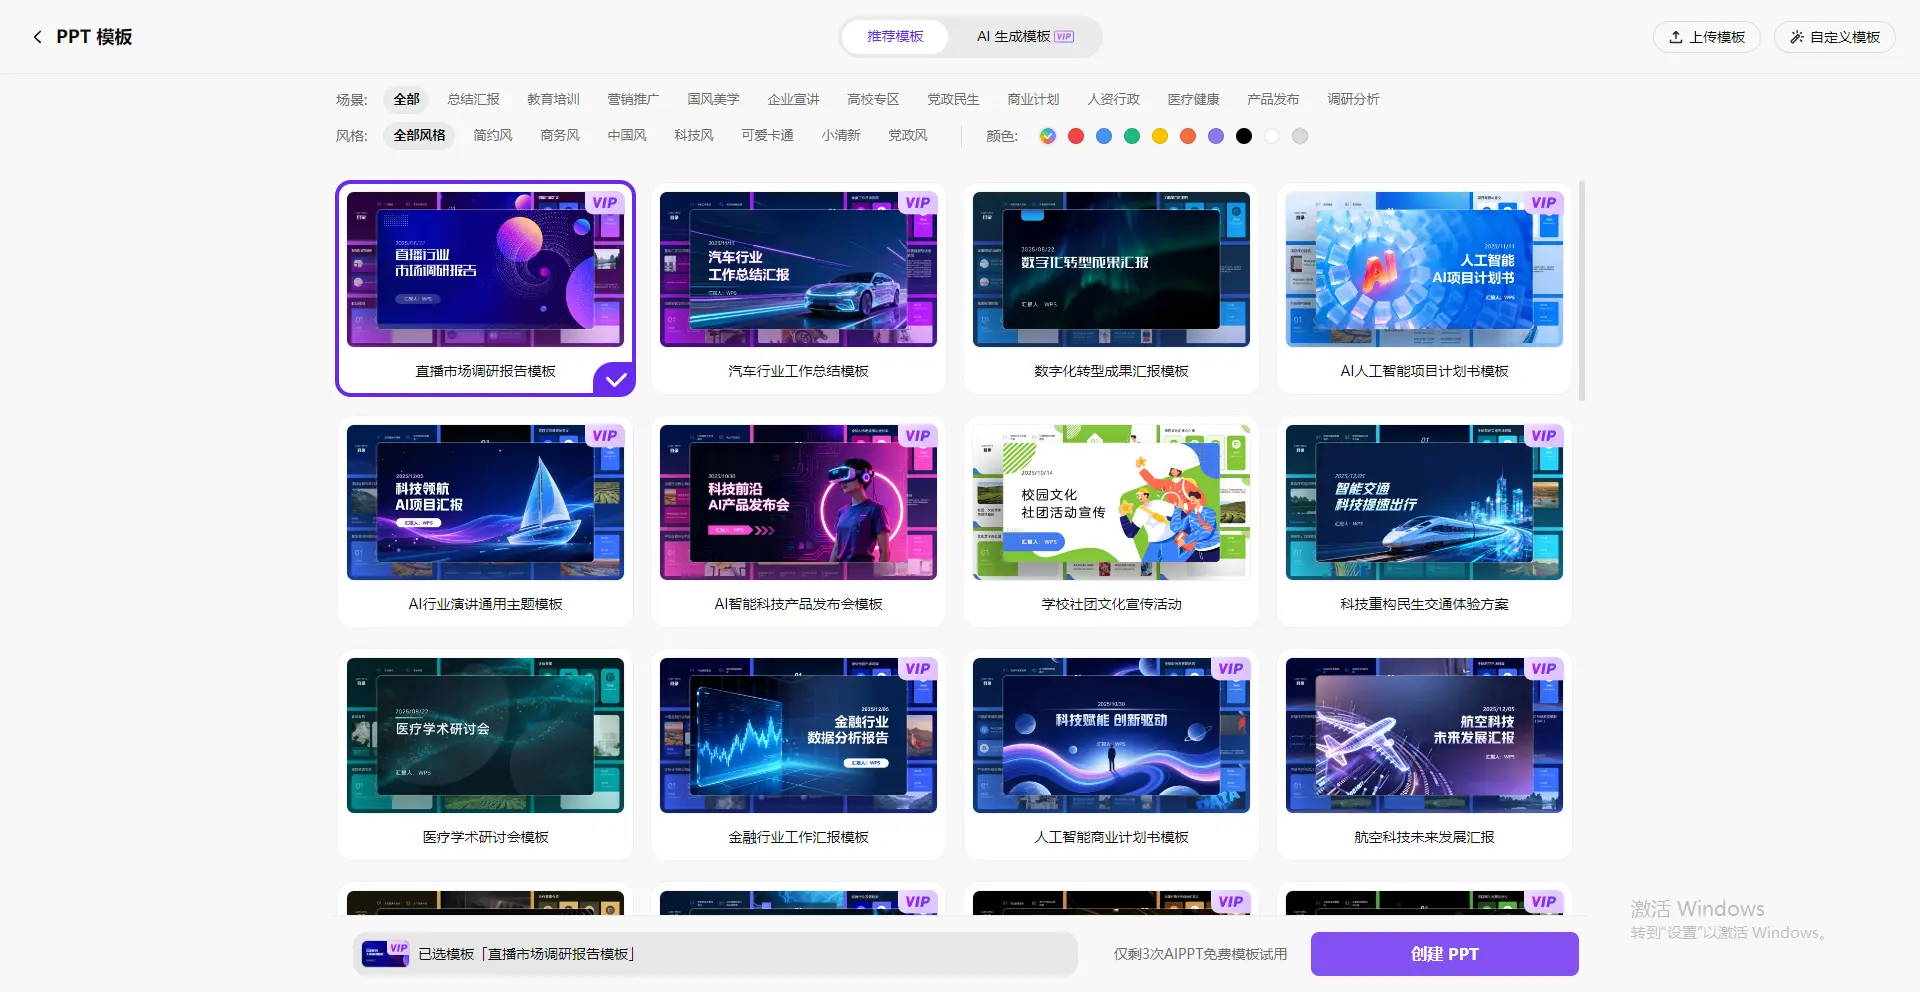Select 党政民生 scene filter

click(x=953, y=99)
